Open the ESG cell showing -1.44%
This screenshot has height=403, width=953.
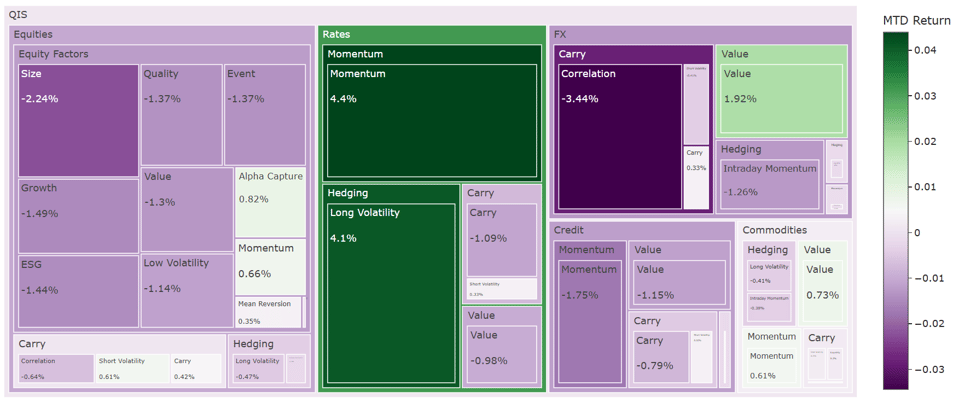click(78, 292)
